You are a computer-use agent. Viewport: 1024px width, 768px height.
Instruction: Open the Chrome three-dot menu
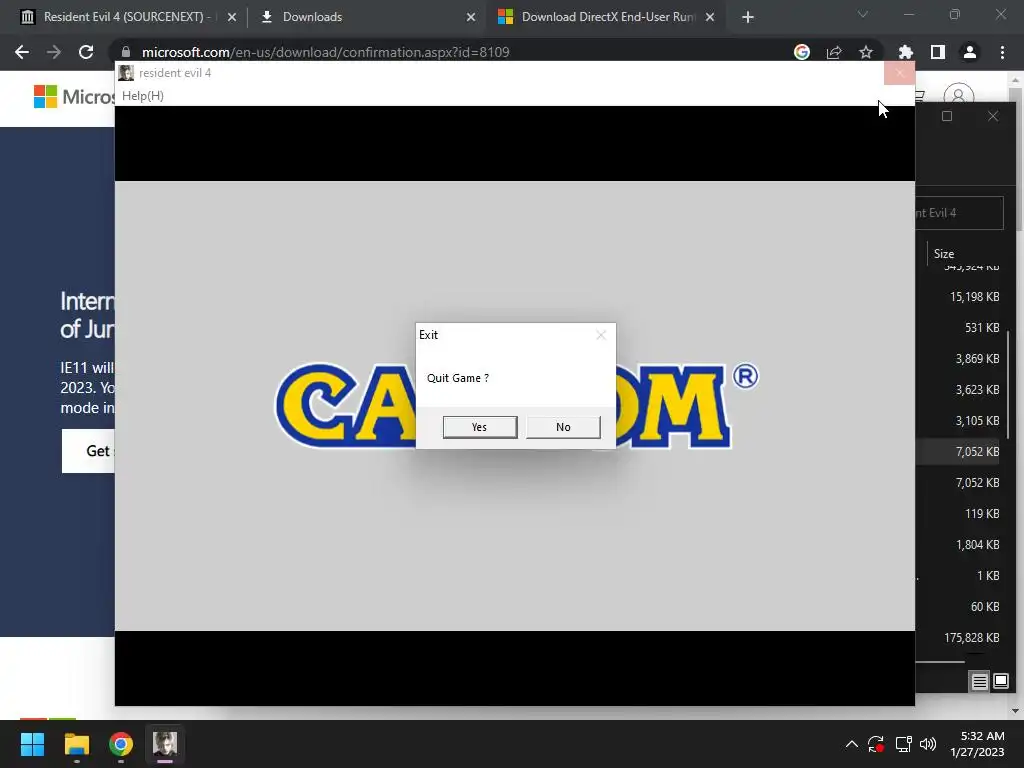(1002, 52)
